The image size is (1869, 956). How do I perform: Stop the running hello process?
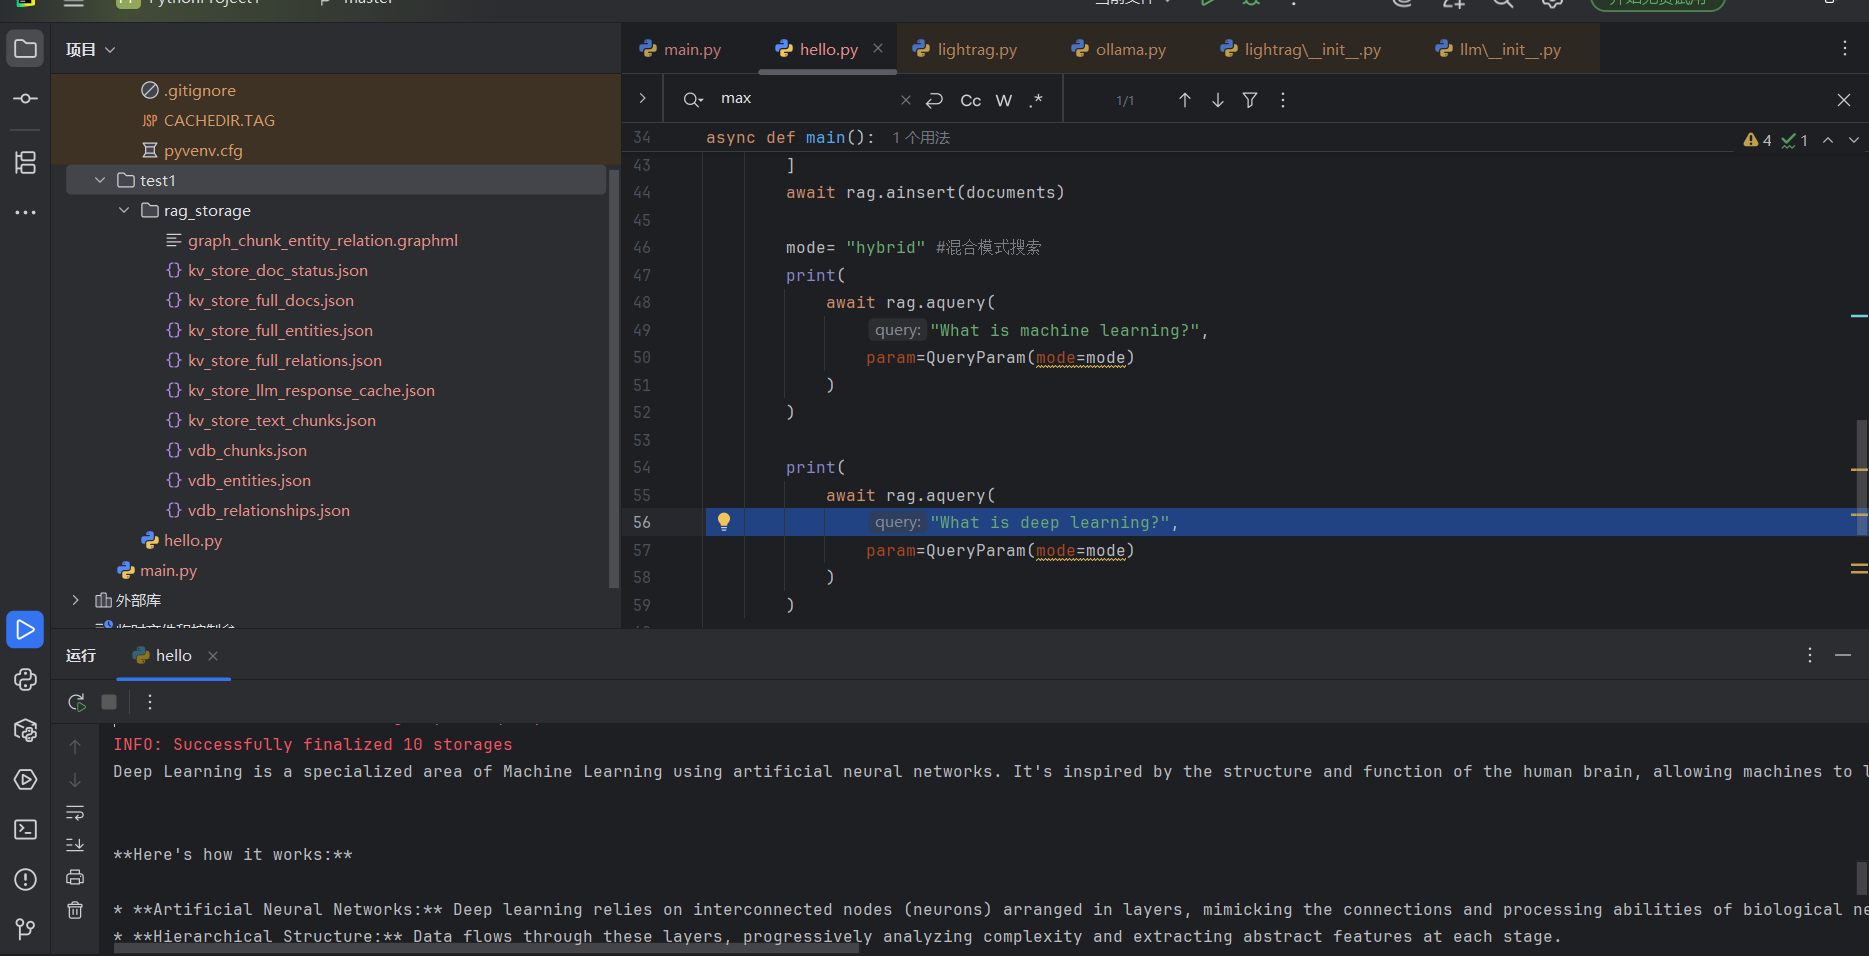pyautogui.click(x=109, y=702)
